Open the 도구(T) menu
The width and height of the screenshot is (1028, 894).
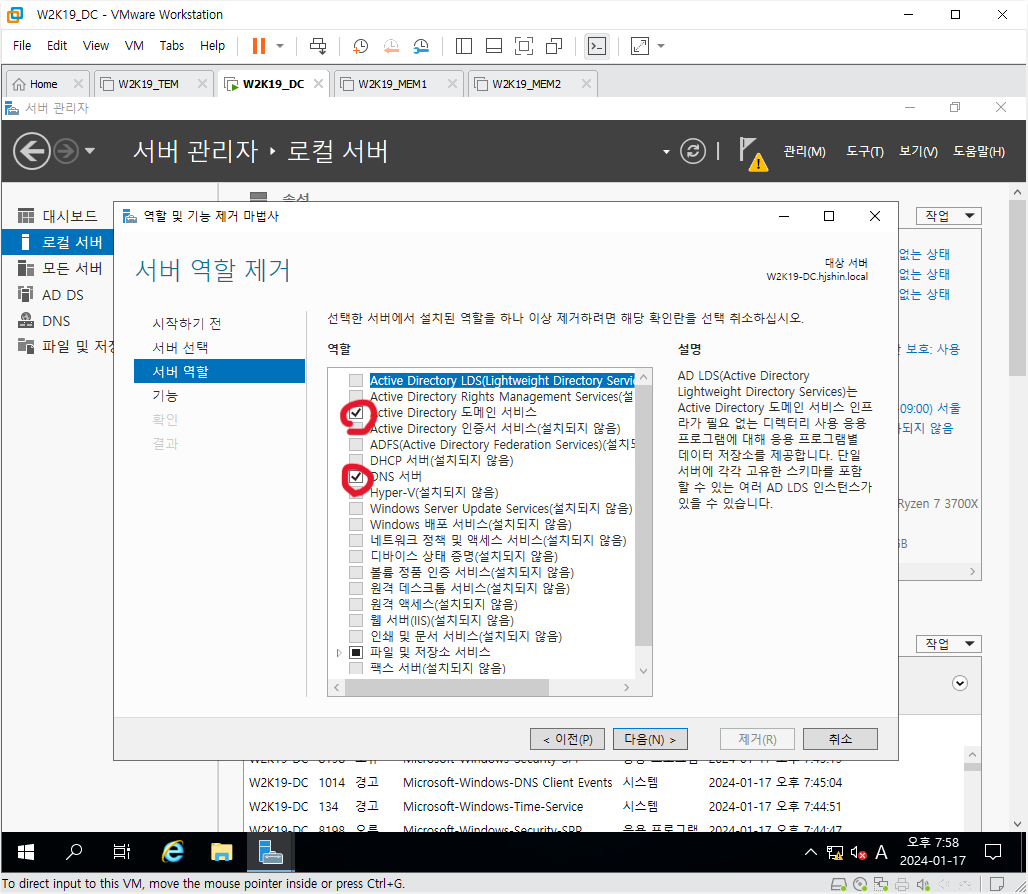[x=865, y=151]
